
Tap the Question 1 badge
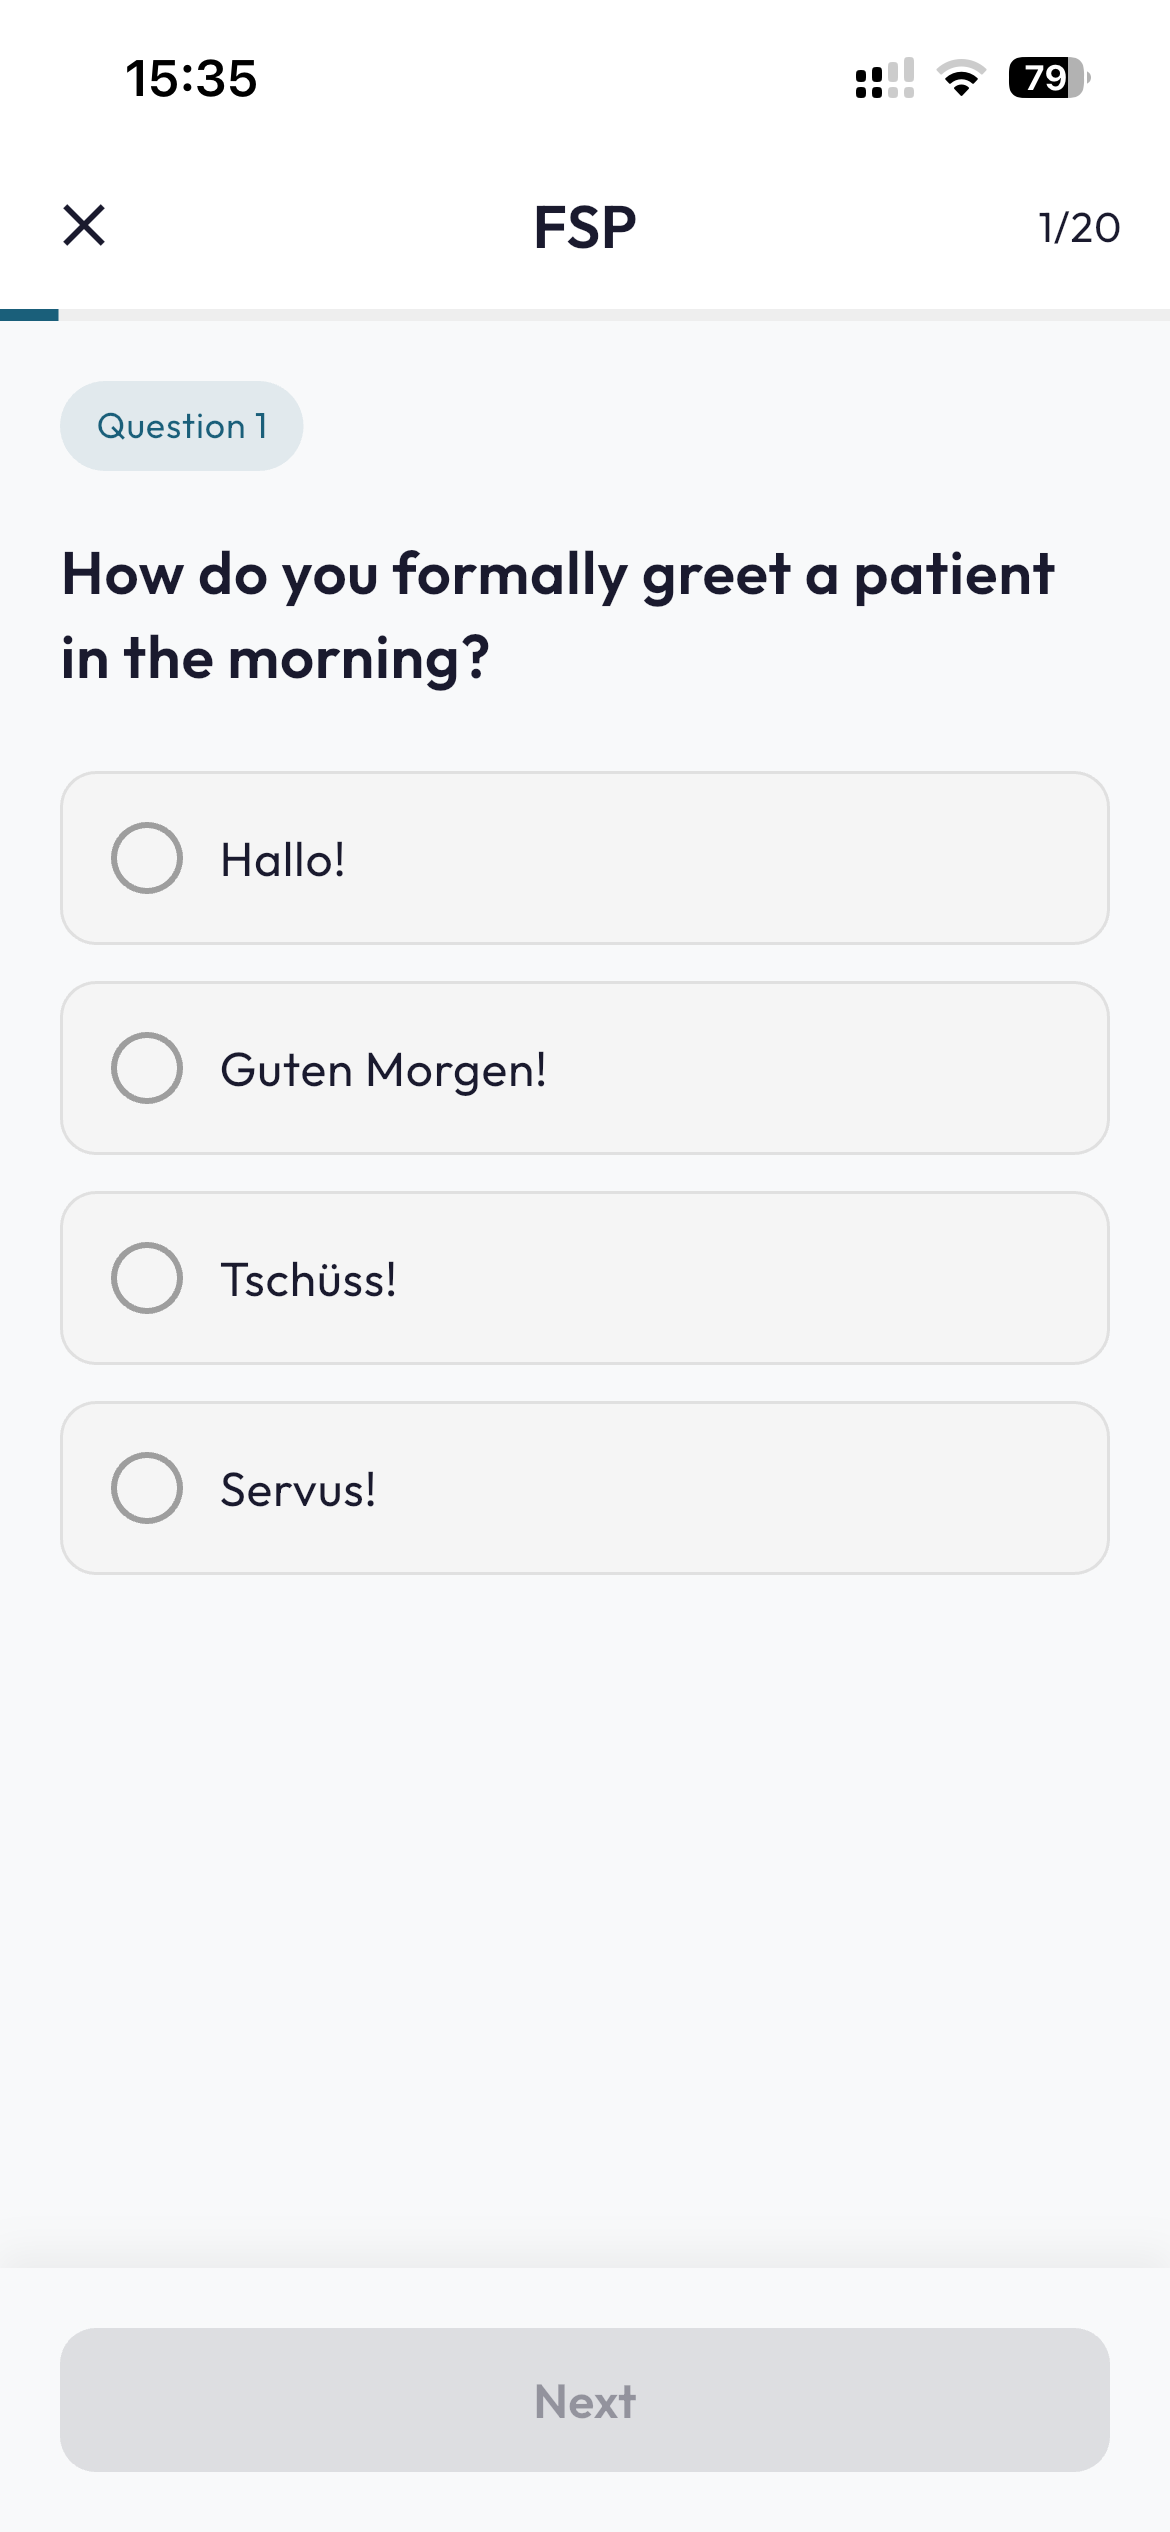point(182,426)
